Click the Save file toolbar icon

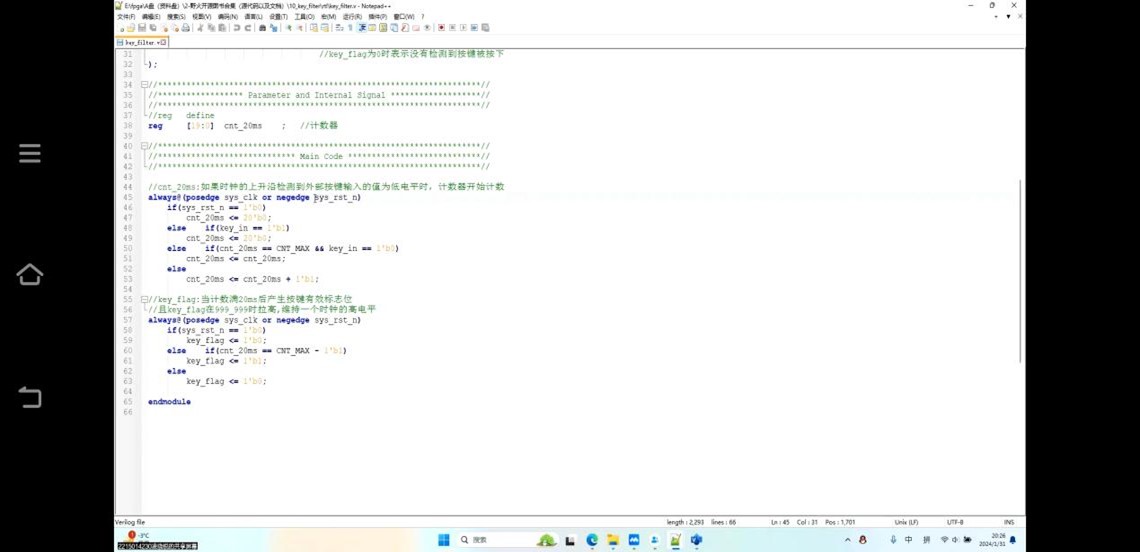(140, 28)
